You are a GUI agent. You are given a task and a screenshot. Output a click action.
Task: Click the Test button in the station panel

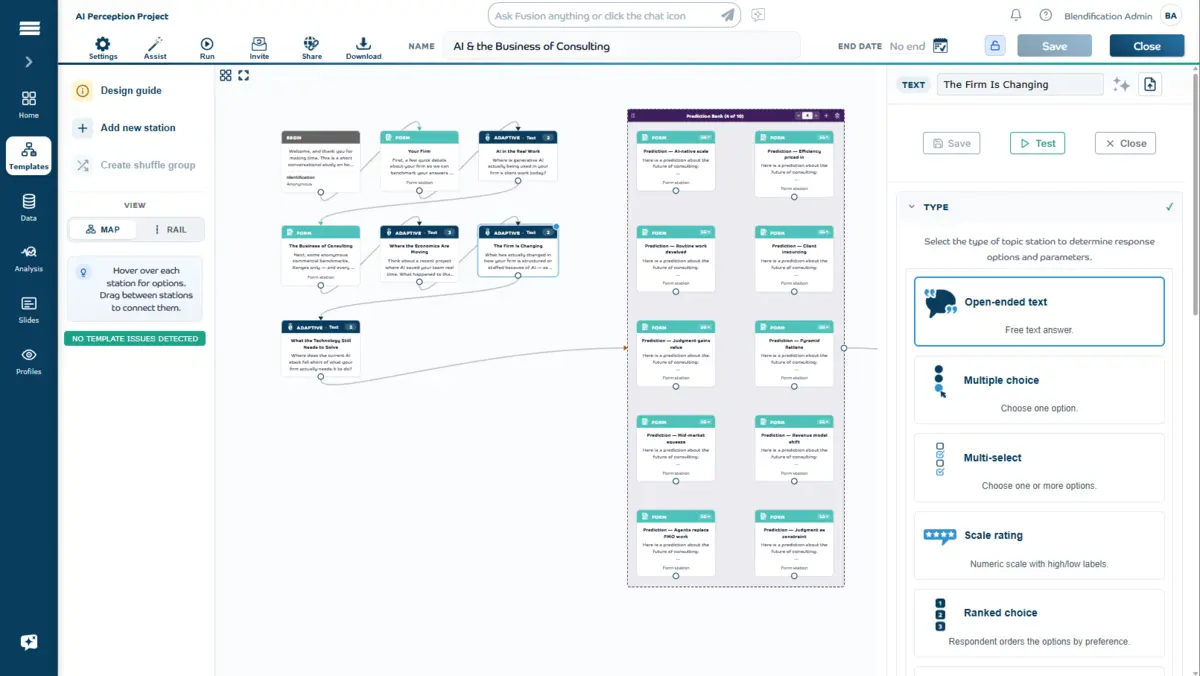pyautogui.click(x=1037, y=143)
